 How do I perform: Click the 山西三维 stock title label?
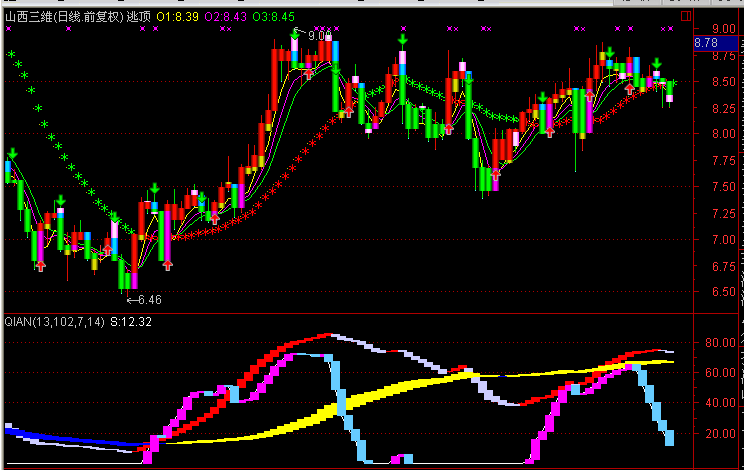click(x=29, y=16)
